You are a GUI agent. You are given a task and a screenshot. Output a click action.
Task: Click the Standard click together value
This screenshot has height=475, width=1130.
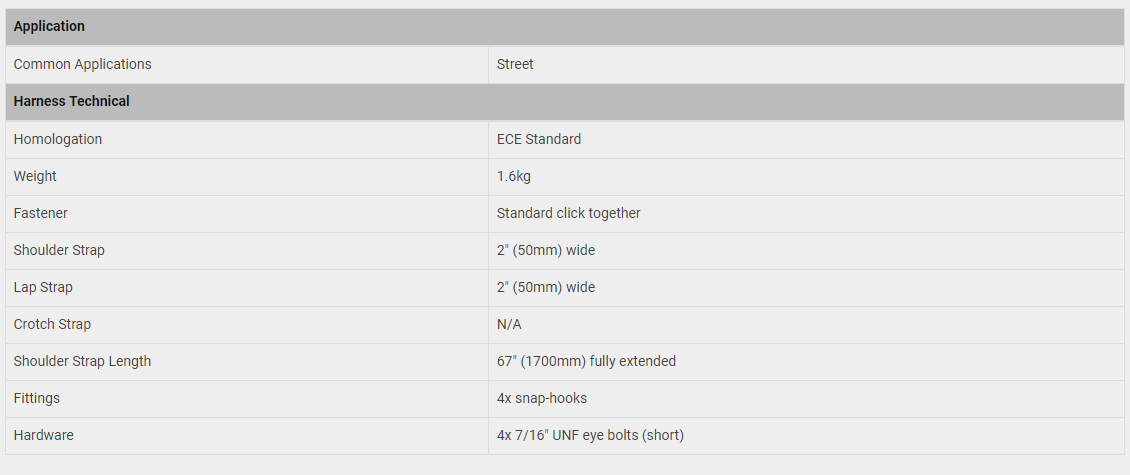coord(569,213)
